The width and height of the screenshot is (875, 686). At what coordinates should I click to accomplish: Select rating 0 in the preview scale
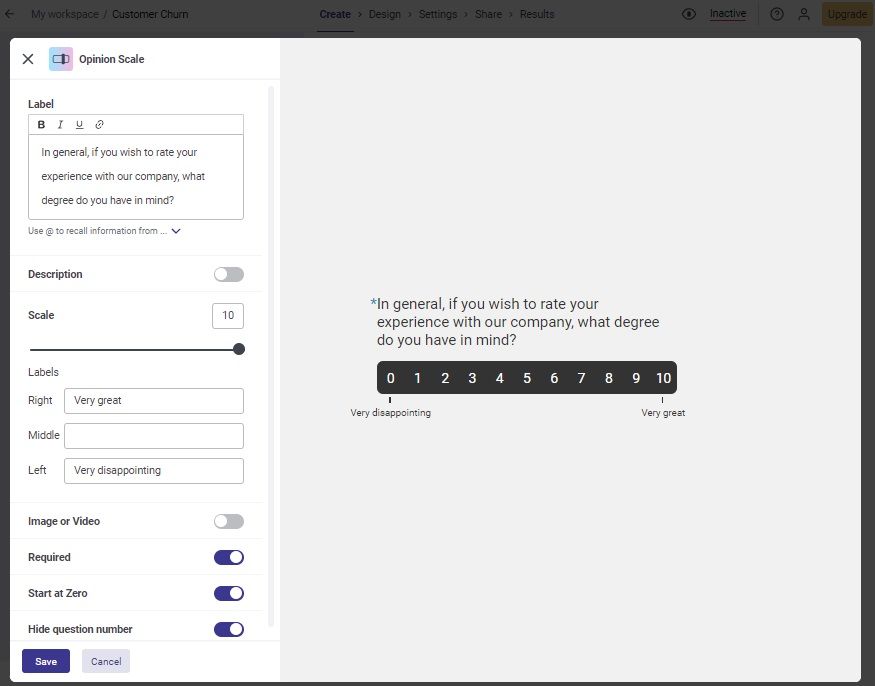391,378
